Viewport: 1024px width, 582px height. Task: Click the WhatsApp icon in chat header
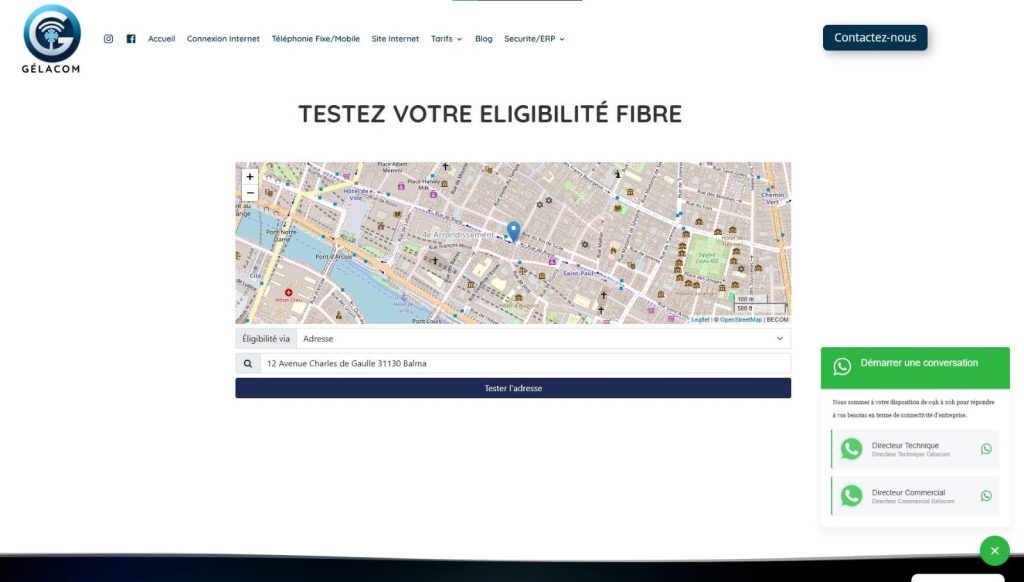point(842,366)
